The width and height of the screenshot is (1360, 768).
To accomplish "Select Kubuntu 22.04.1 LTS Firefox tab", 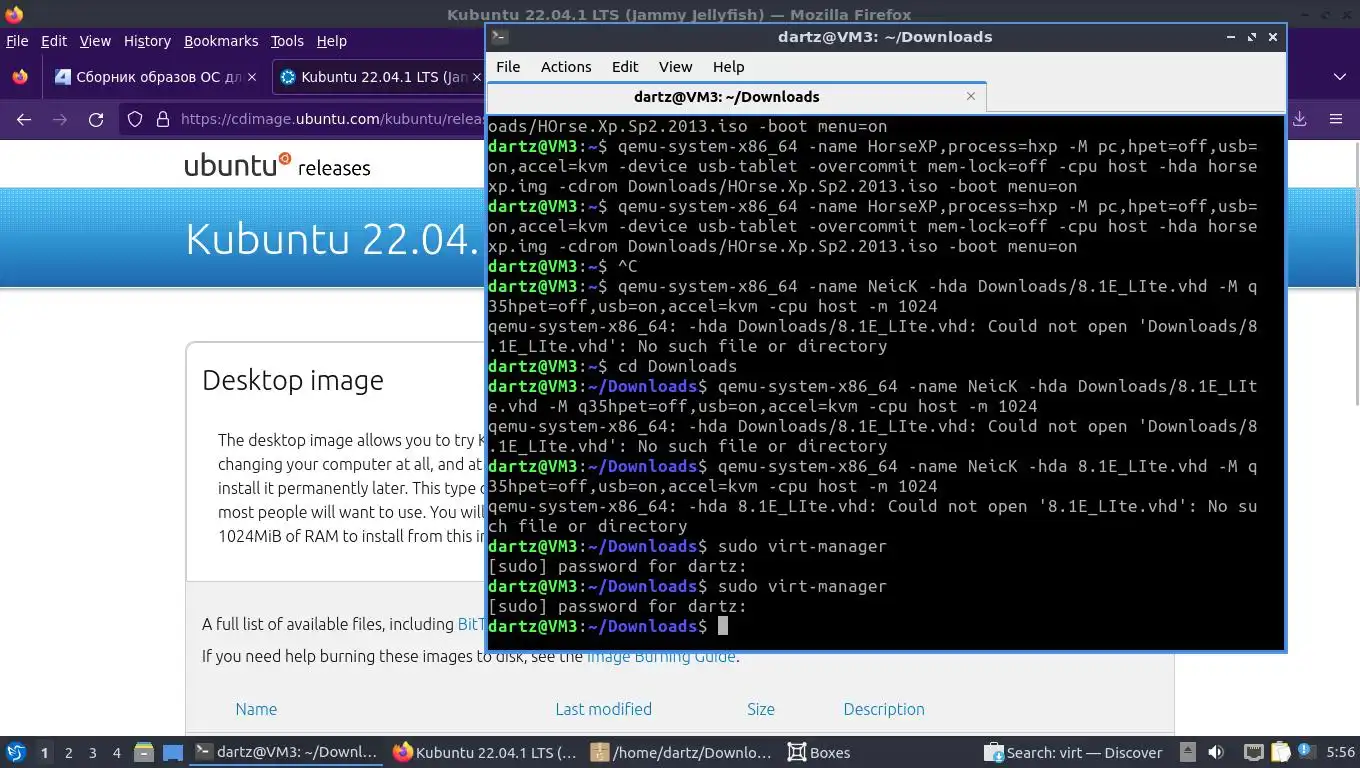I will tap(378, 77).
